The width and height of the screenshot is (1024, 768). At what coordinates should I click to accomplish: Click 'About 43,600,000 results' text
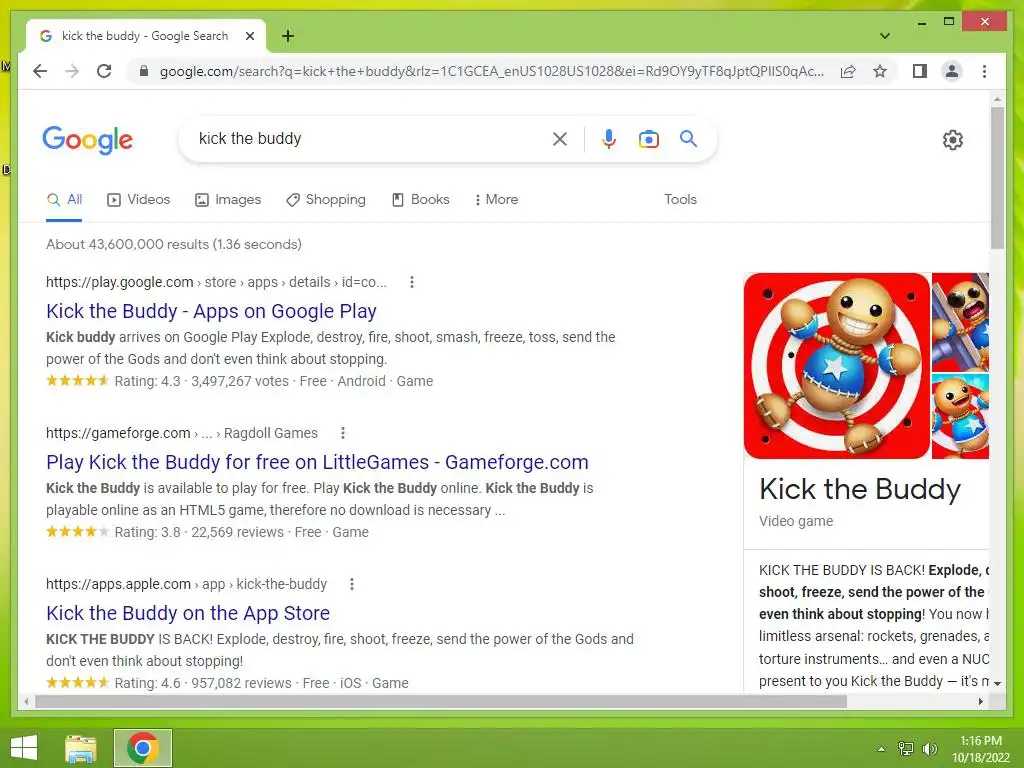(174, 244)
